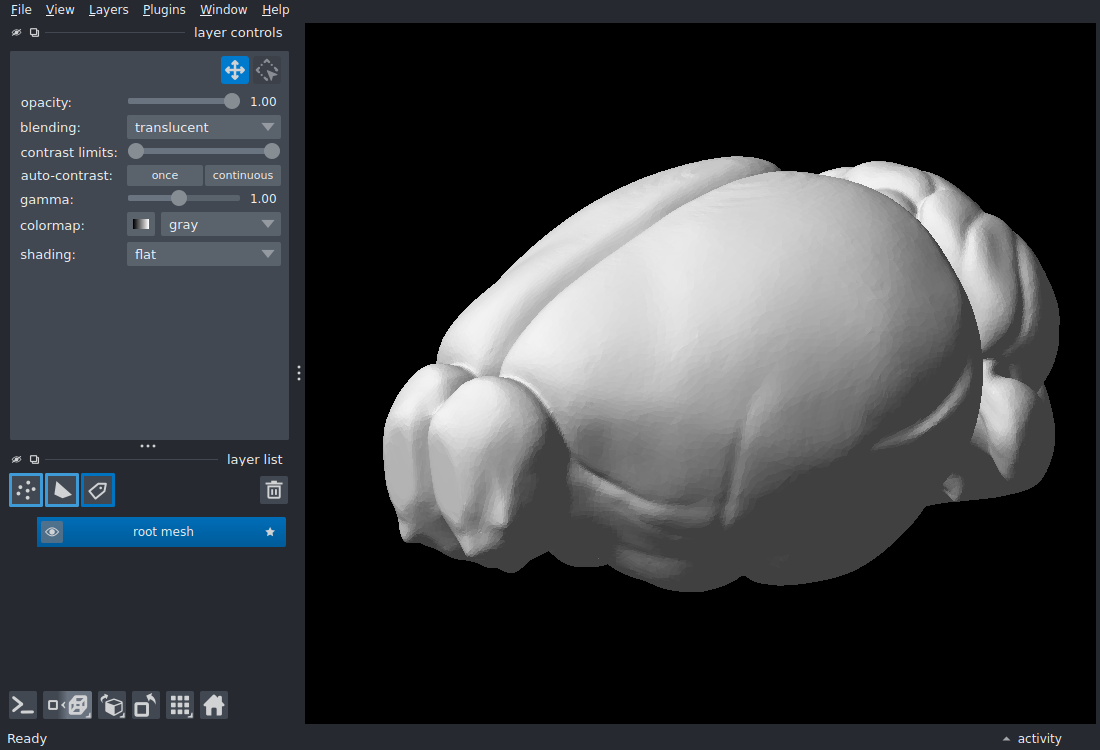Reset view with the home button

pyautogui.click(x=214, y=705)
